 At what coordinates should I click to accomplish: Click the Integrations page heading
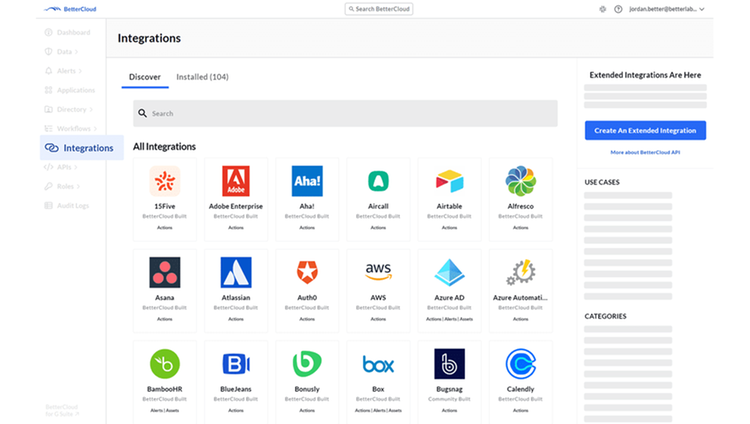[149, 38]
